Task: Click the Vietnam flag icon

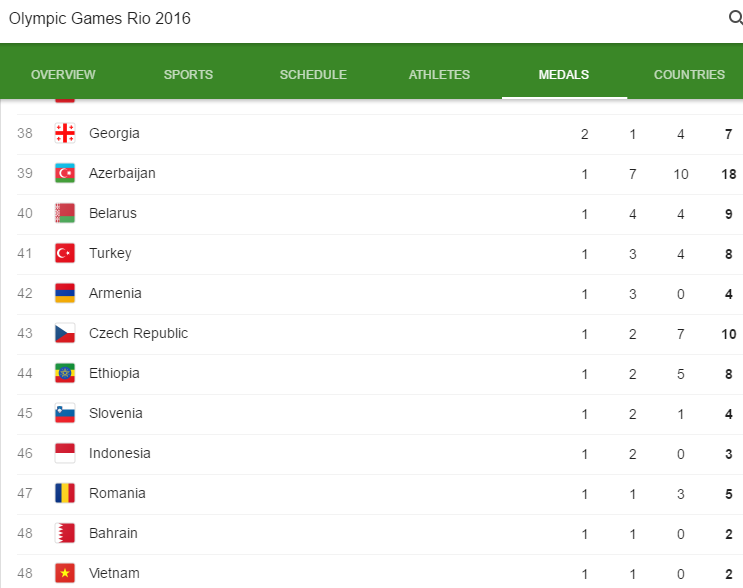Action: click(65, 573)
